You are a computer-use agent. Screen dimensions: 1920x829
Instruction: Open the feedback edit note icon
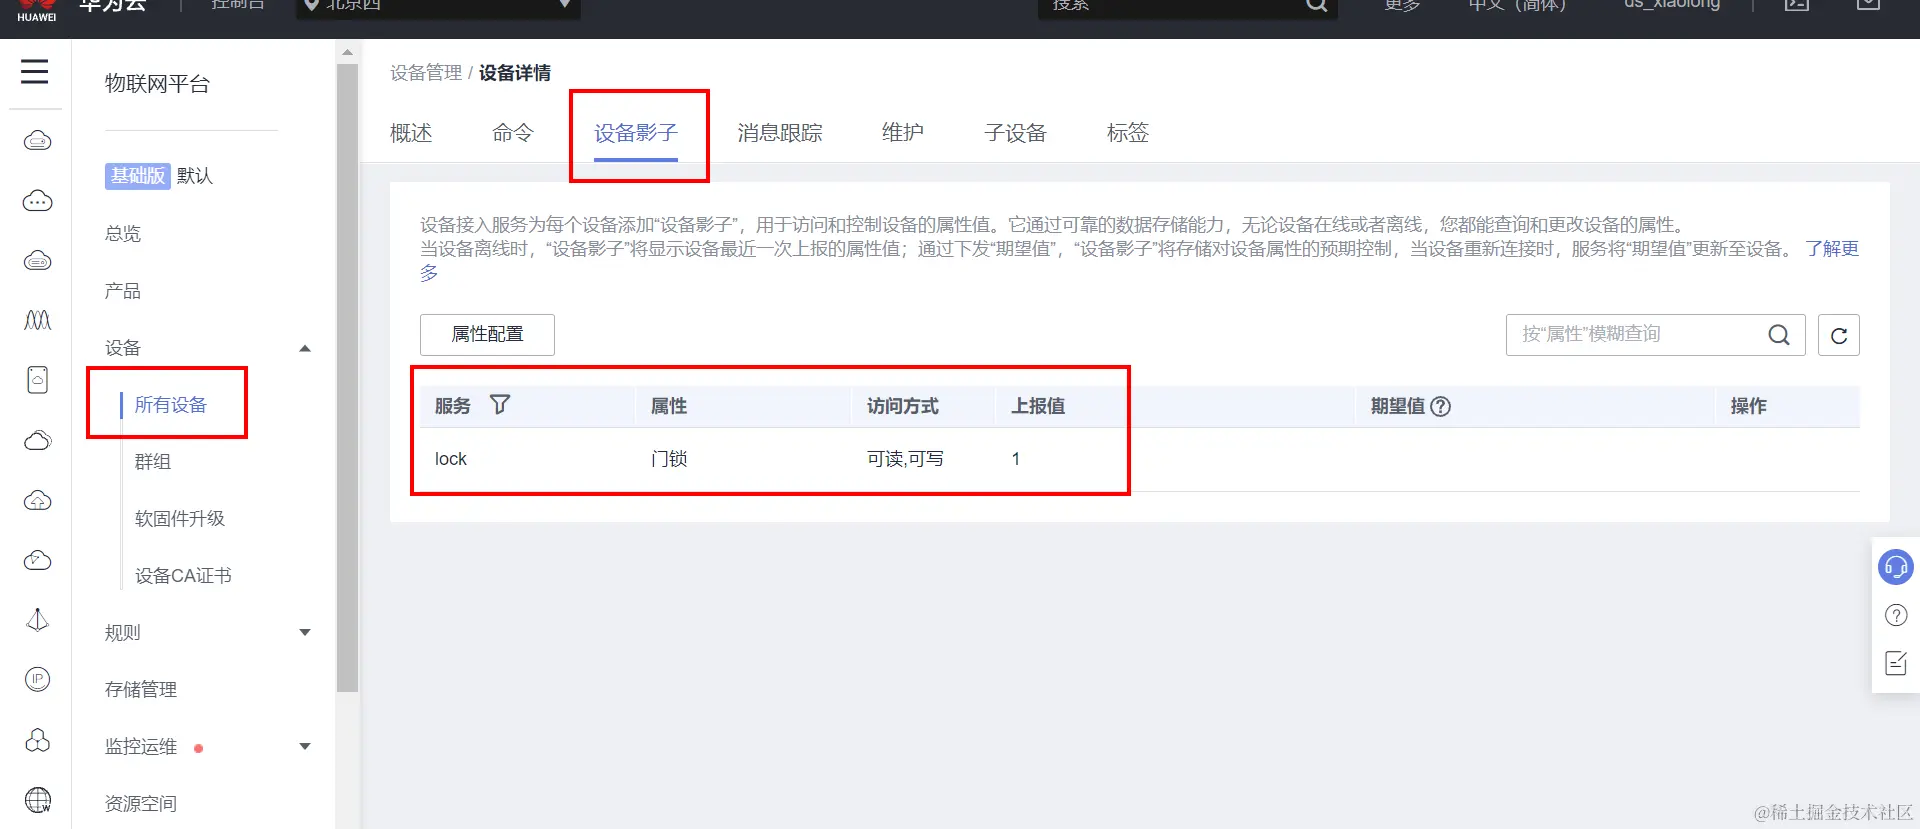click(x=1896, y=663)
